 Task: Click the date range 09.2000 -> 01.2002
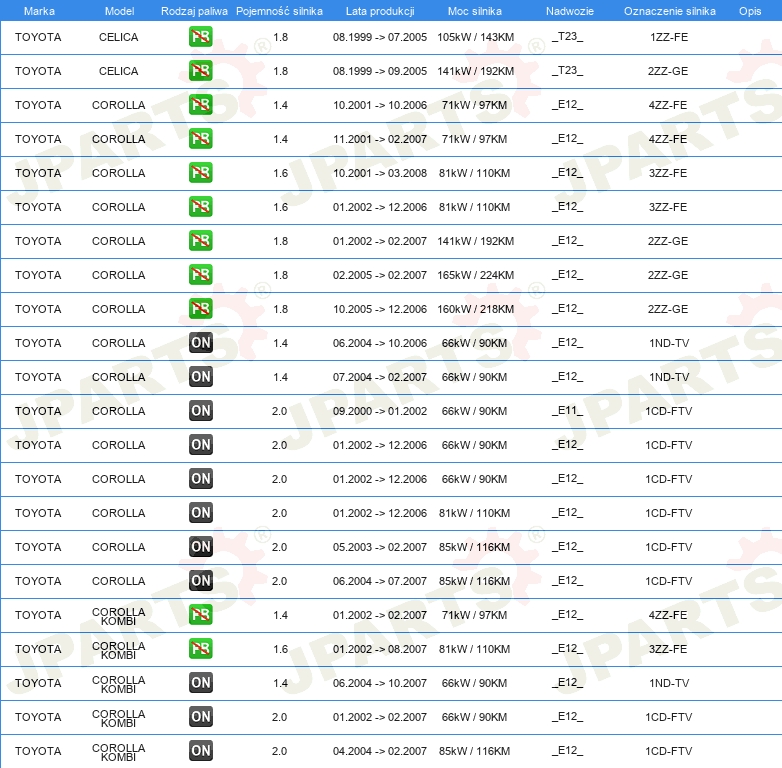(380, 410)
